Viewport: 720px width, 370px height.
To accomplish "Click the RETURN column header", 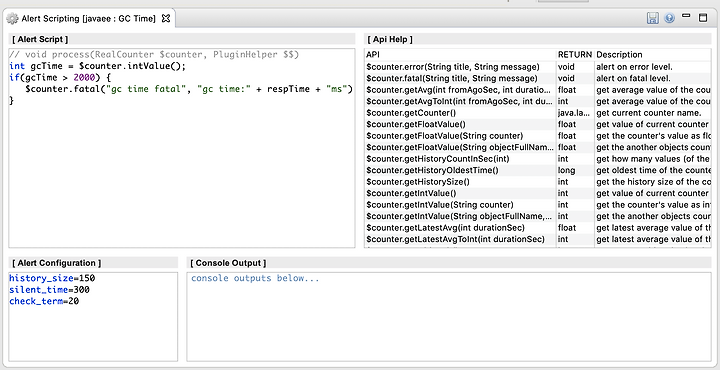I will pos(575,55).
